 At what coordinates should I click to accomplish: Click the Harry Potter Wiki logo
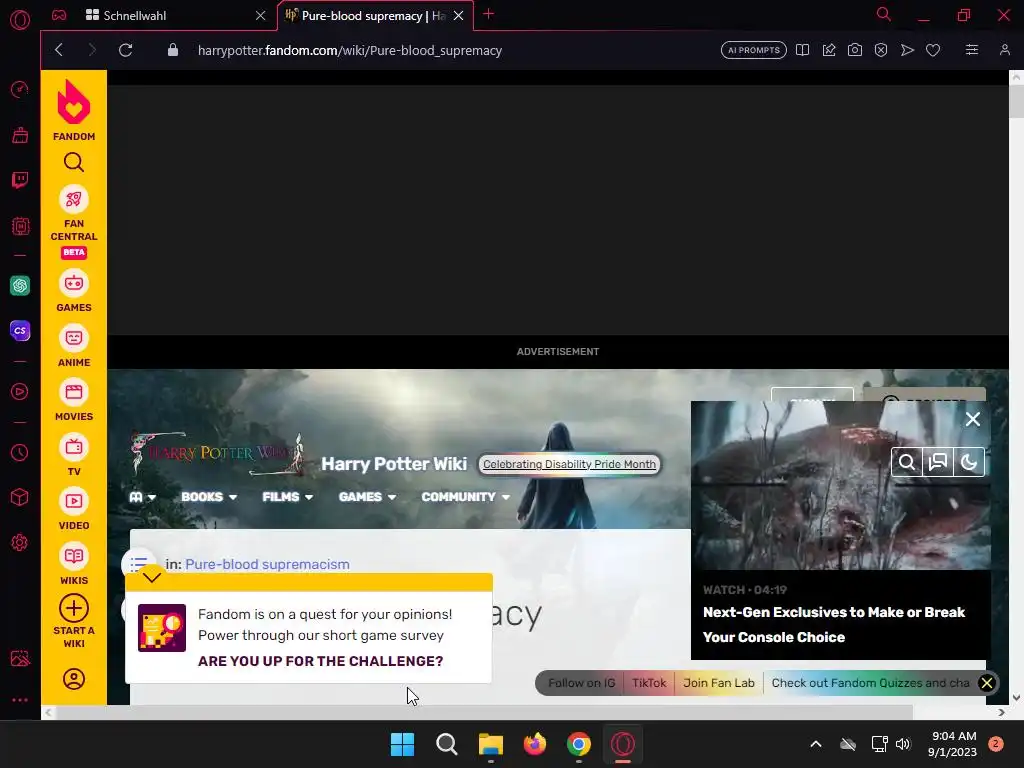(216, 453)
